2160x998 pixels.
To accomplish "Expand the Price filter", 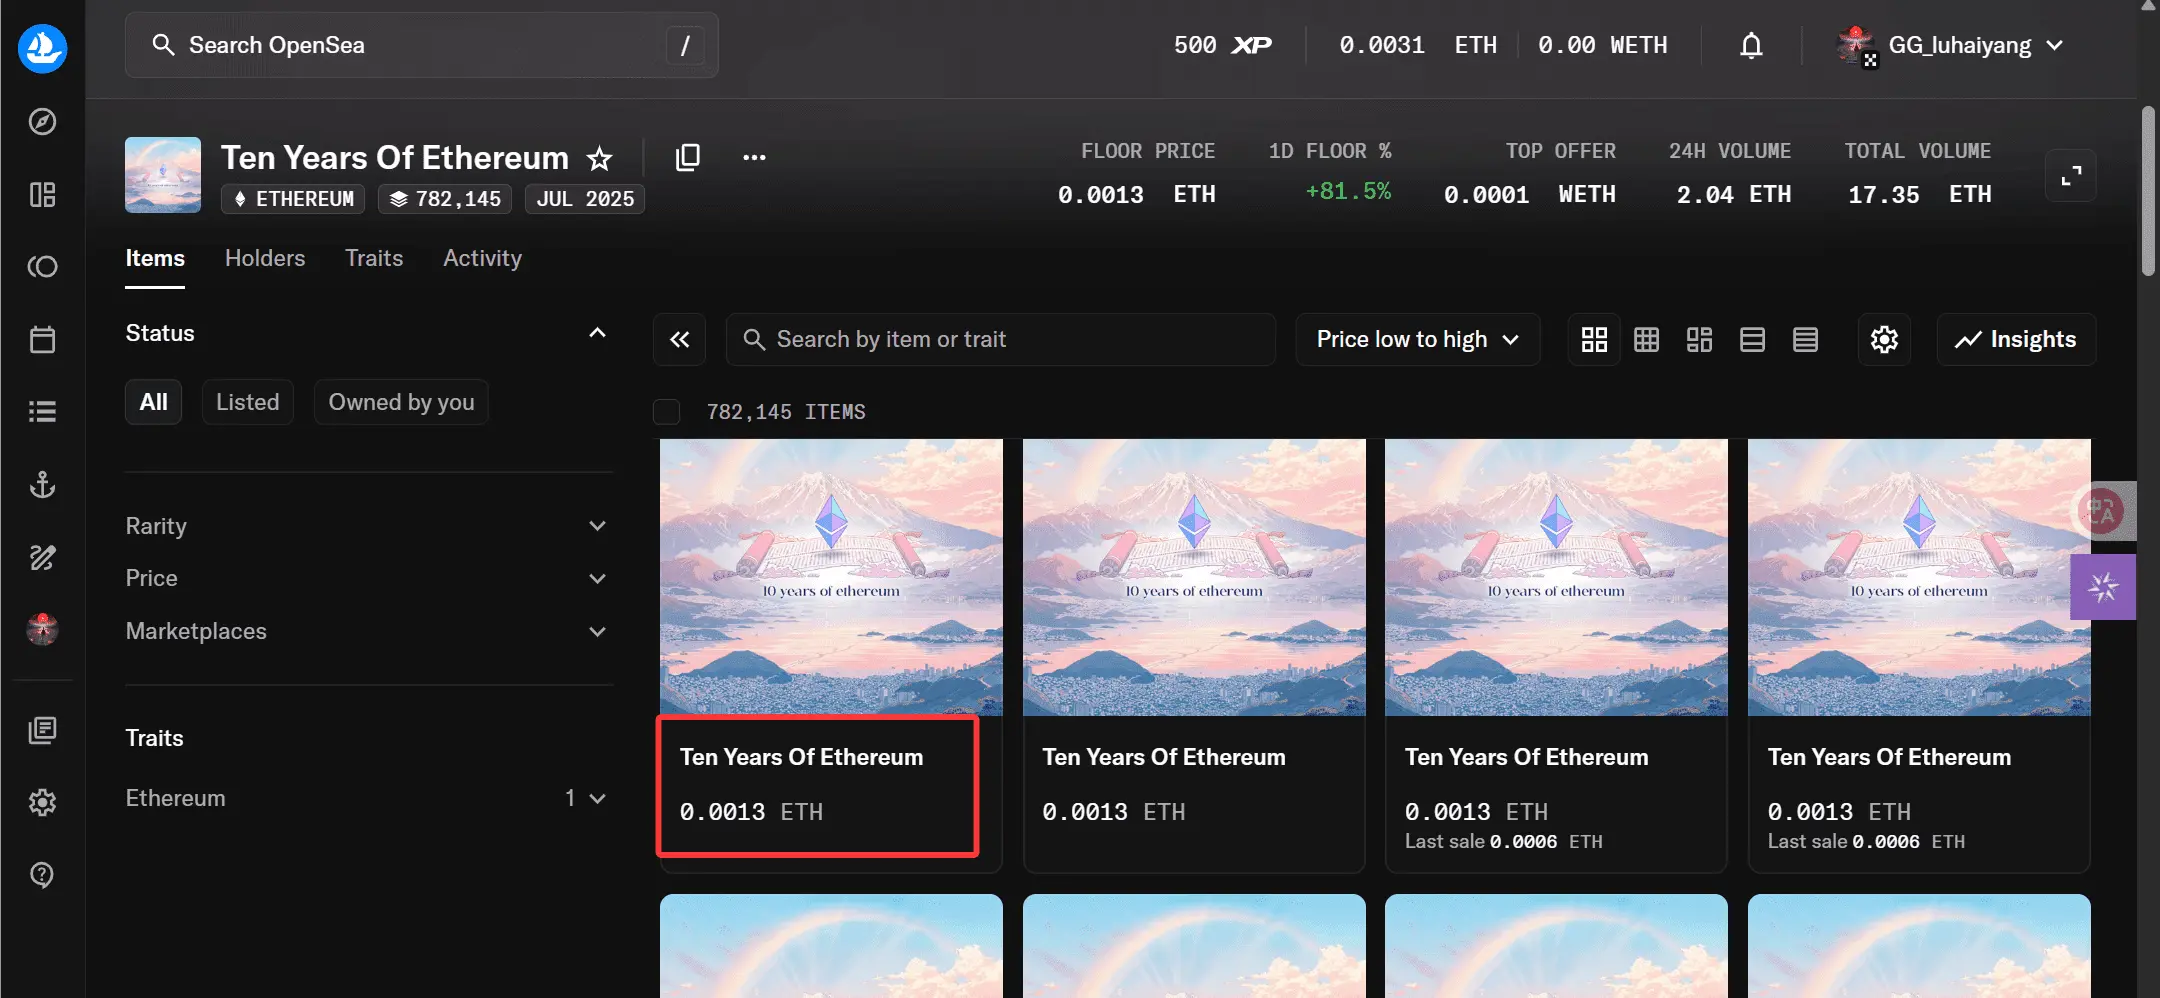I will click(x=368, y=578).
